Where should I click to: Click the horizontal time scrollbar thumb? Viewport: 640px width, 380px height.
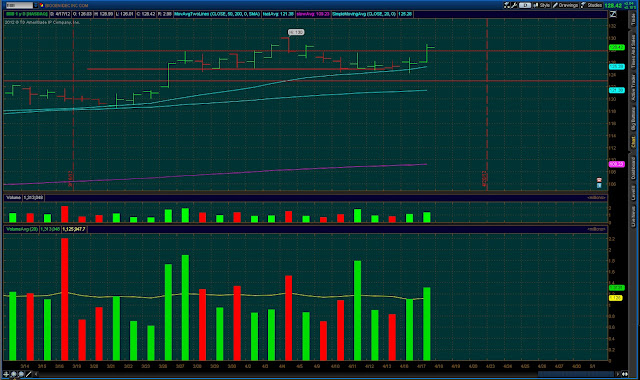point(576,374)
